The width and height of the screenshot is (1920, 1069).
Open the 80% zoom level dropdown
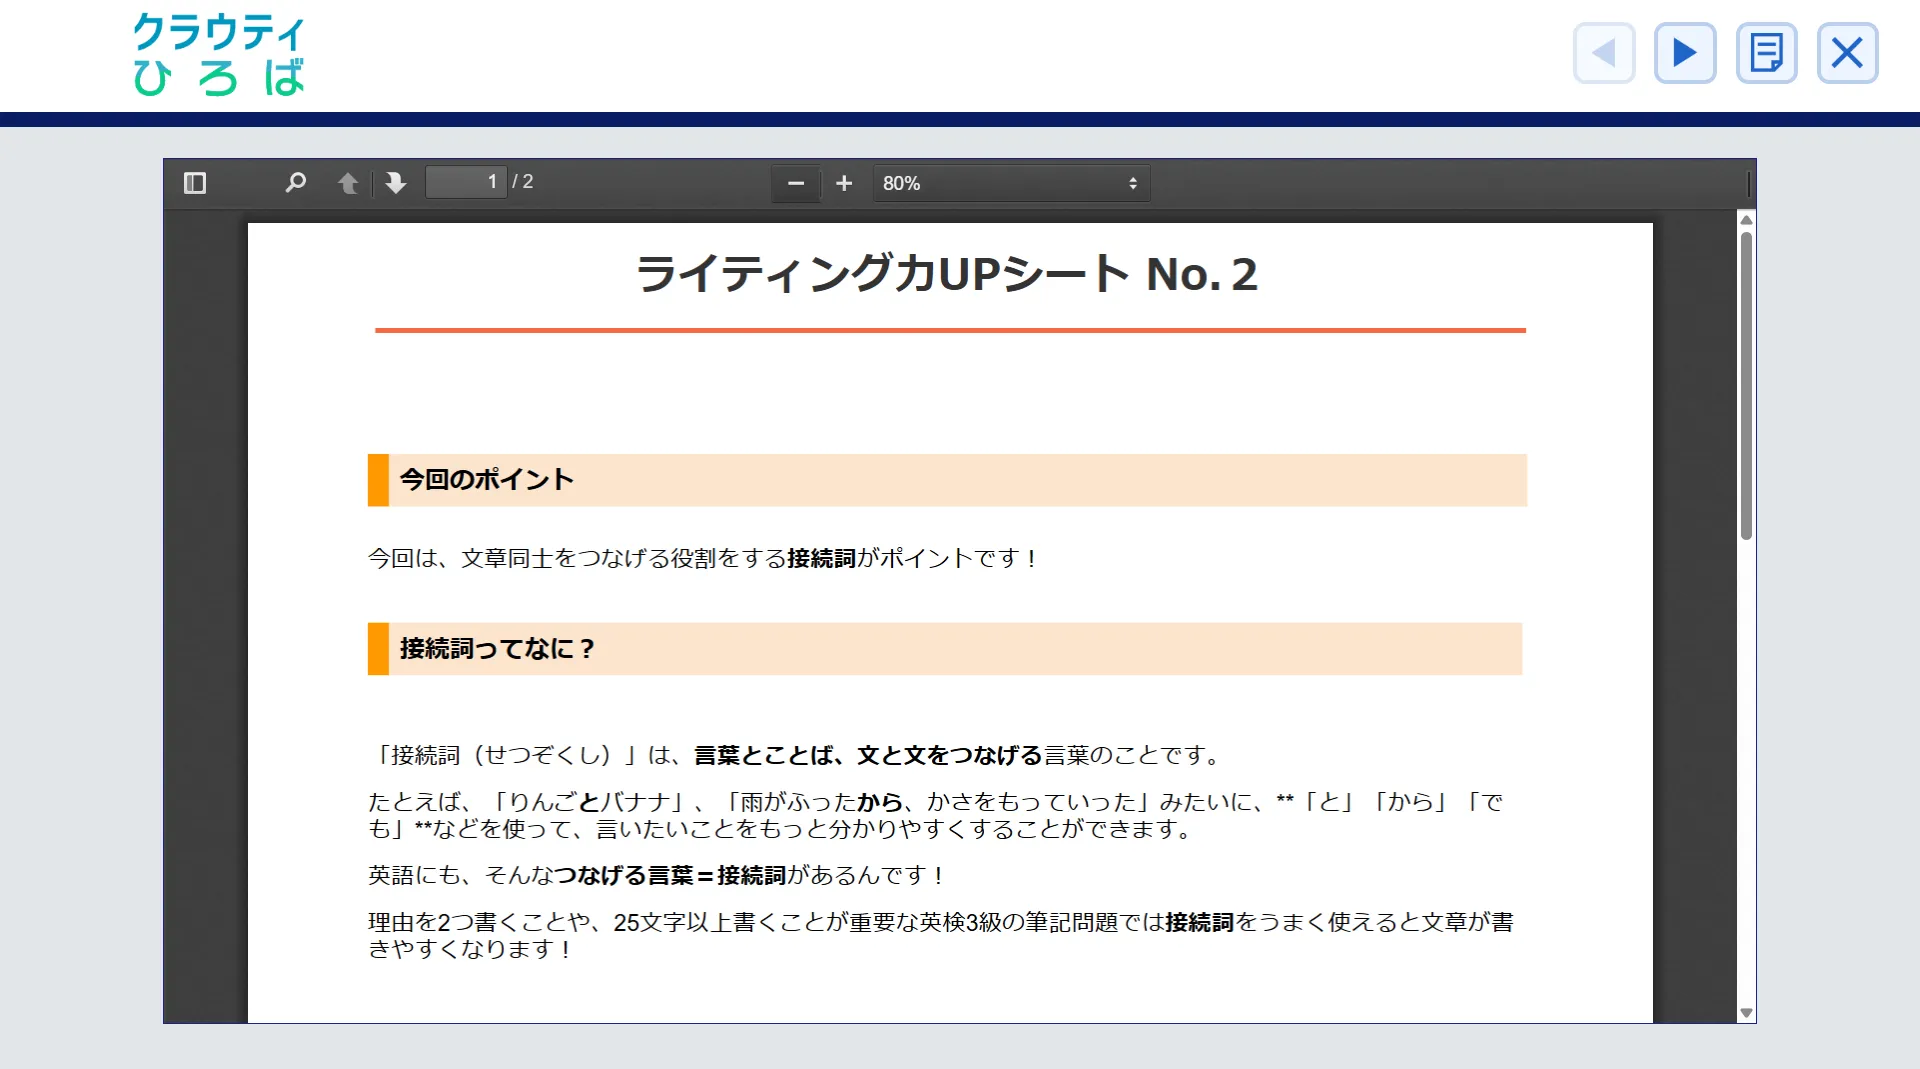pyautogui.click(x=1011, y=183)
